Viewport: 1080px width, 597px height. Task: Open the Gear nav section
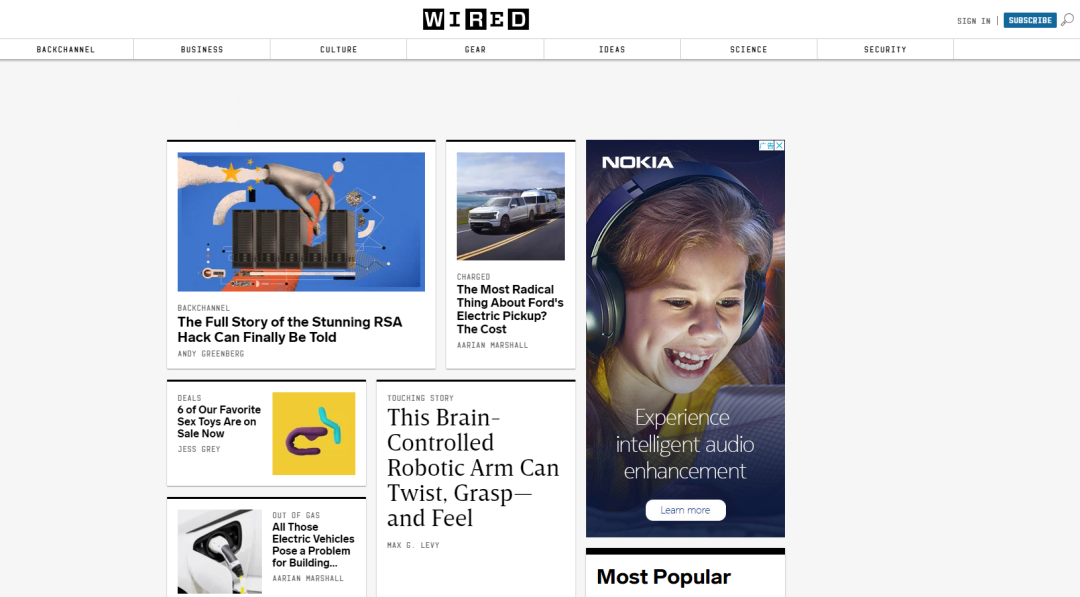click(x=475, y=50)
